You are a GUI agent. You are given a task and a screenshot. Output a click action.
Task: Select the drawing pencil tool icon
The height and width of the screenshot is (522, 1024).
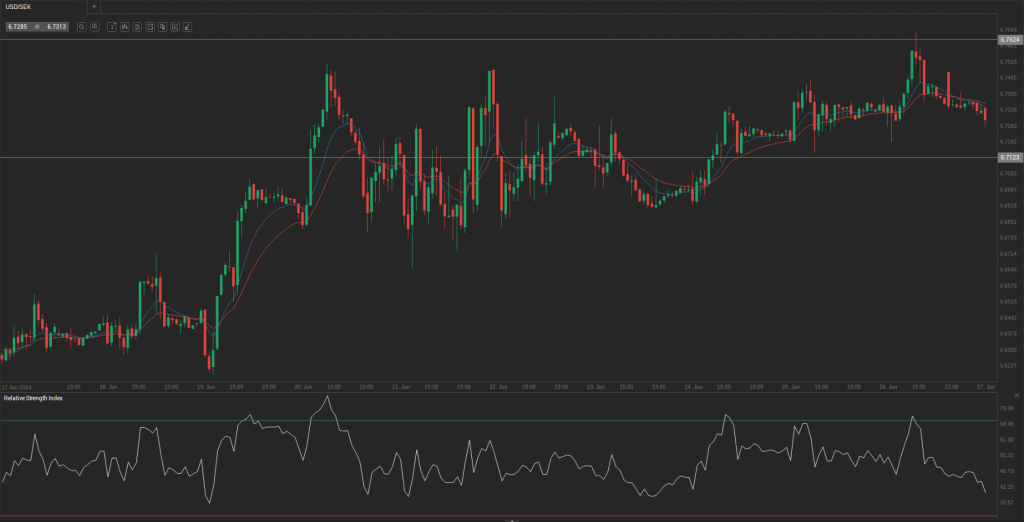[187, 27]
